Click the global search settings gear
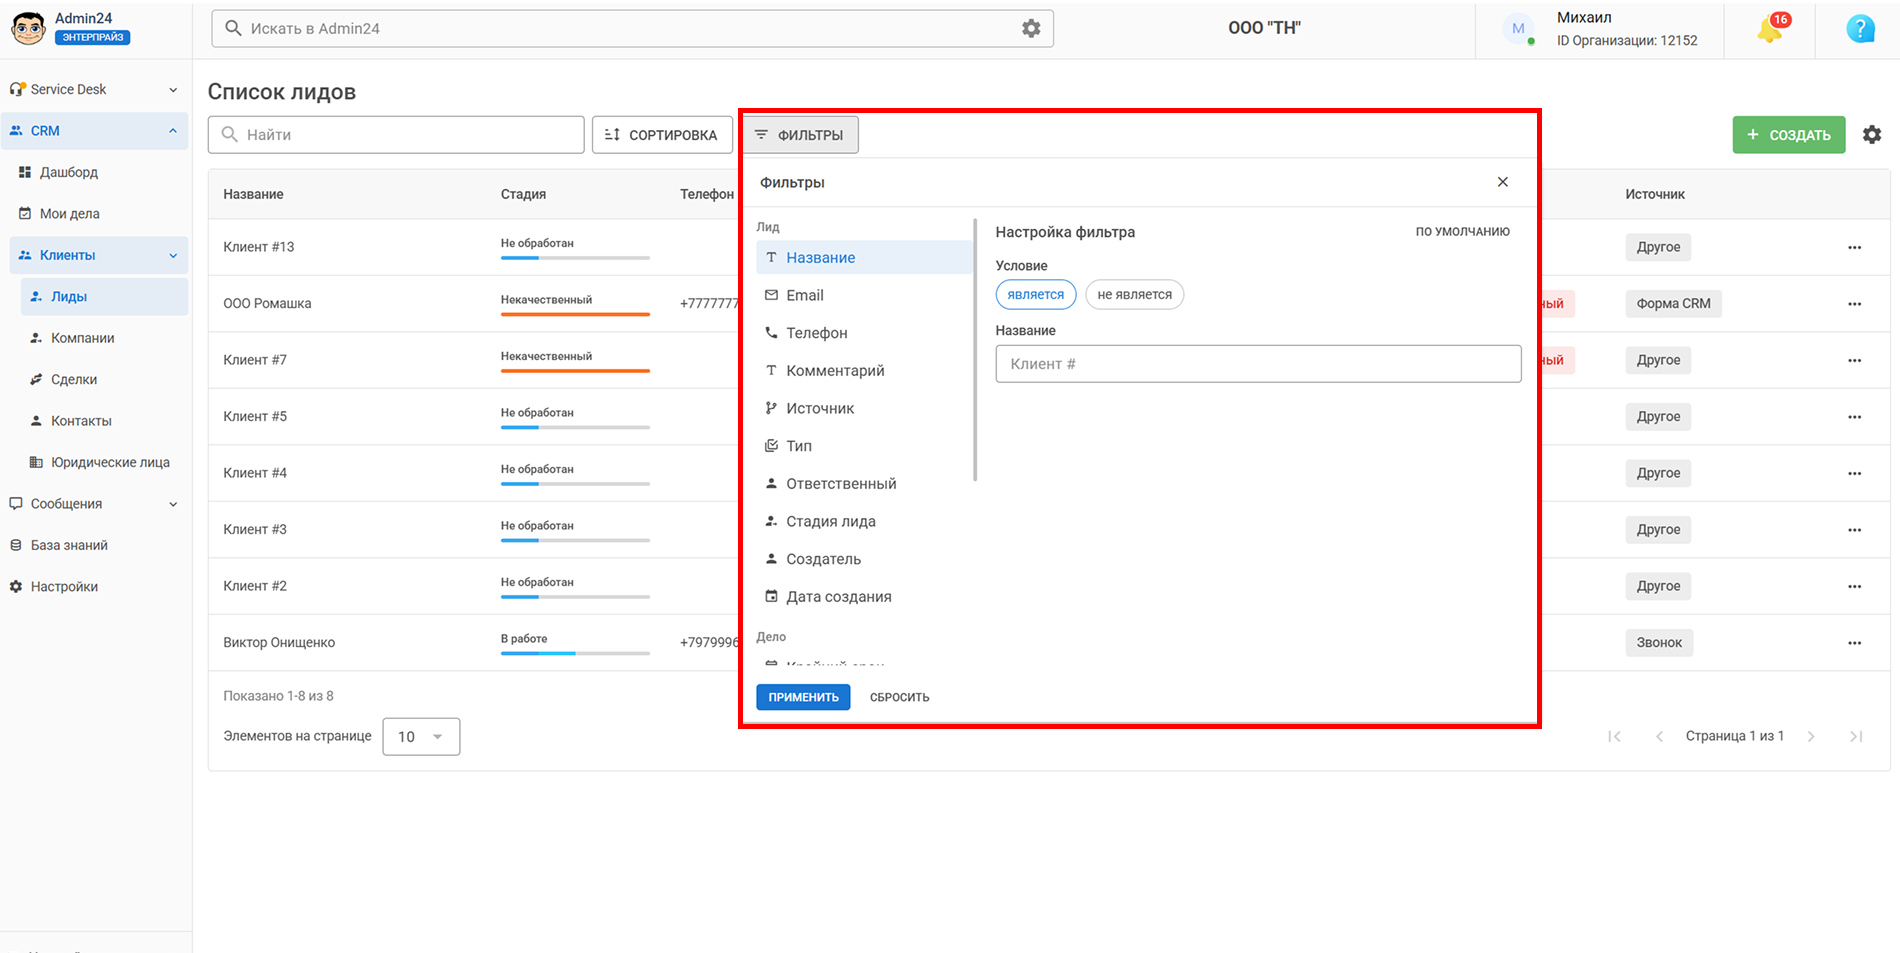 [1031, 29]
